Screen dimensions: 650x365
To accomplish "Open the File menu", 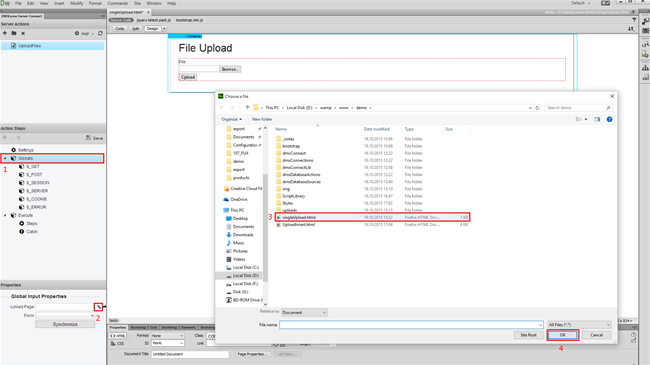I will pos(18,3).
